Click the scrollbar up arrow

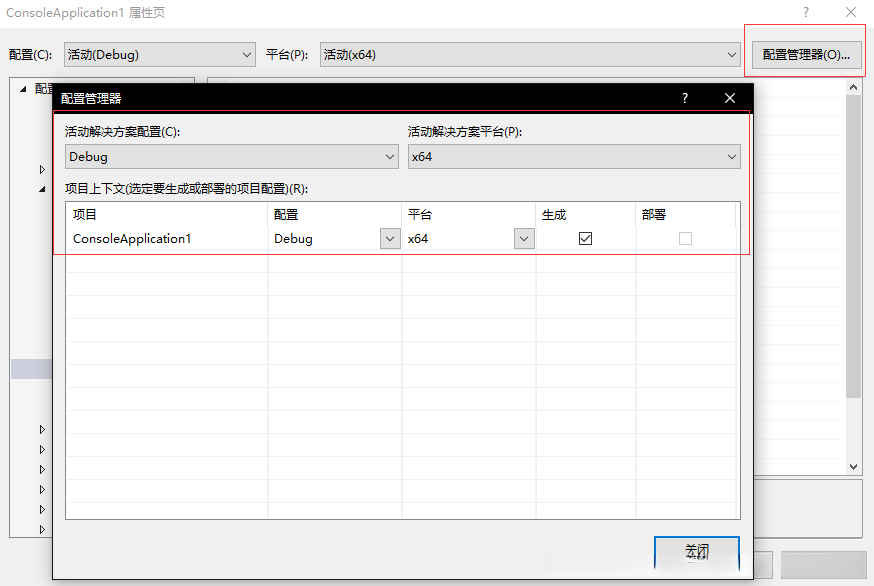pyautogui.click(x=853, y=86)
